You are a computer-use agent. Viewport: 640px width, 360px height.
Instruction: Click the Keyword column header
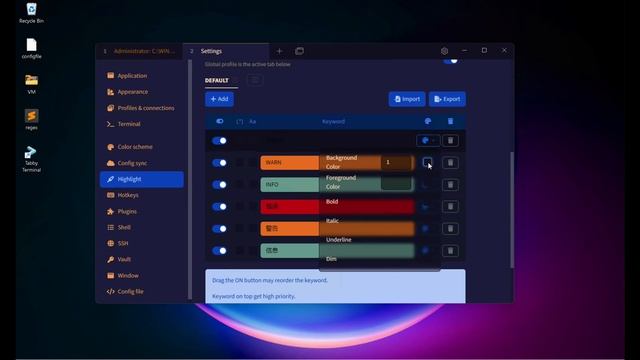coord(333,121)
